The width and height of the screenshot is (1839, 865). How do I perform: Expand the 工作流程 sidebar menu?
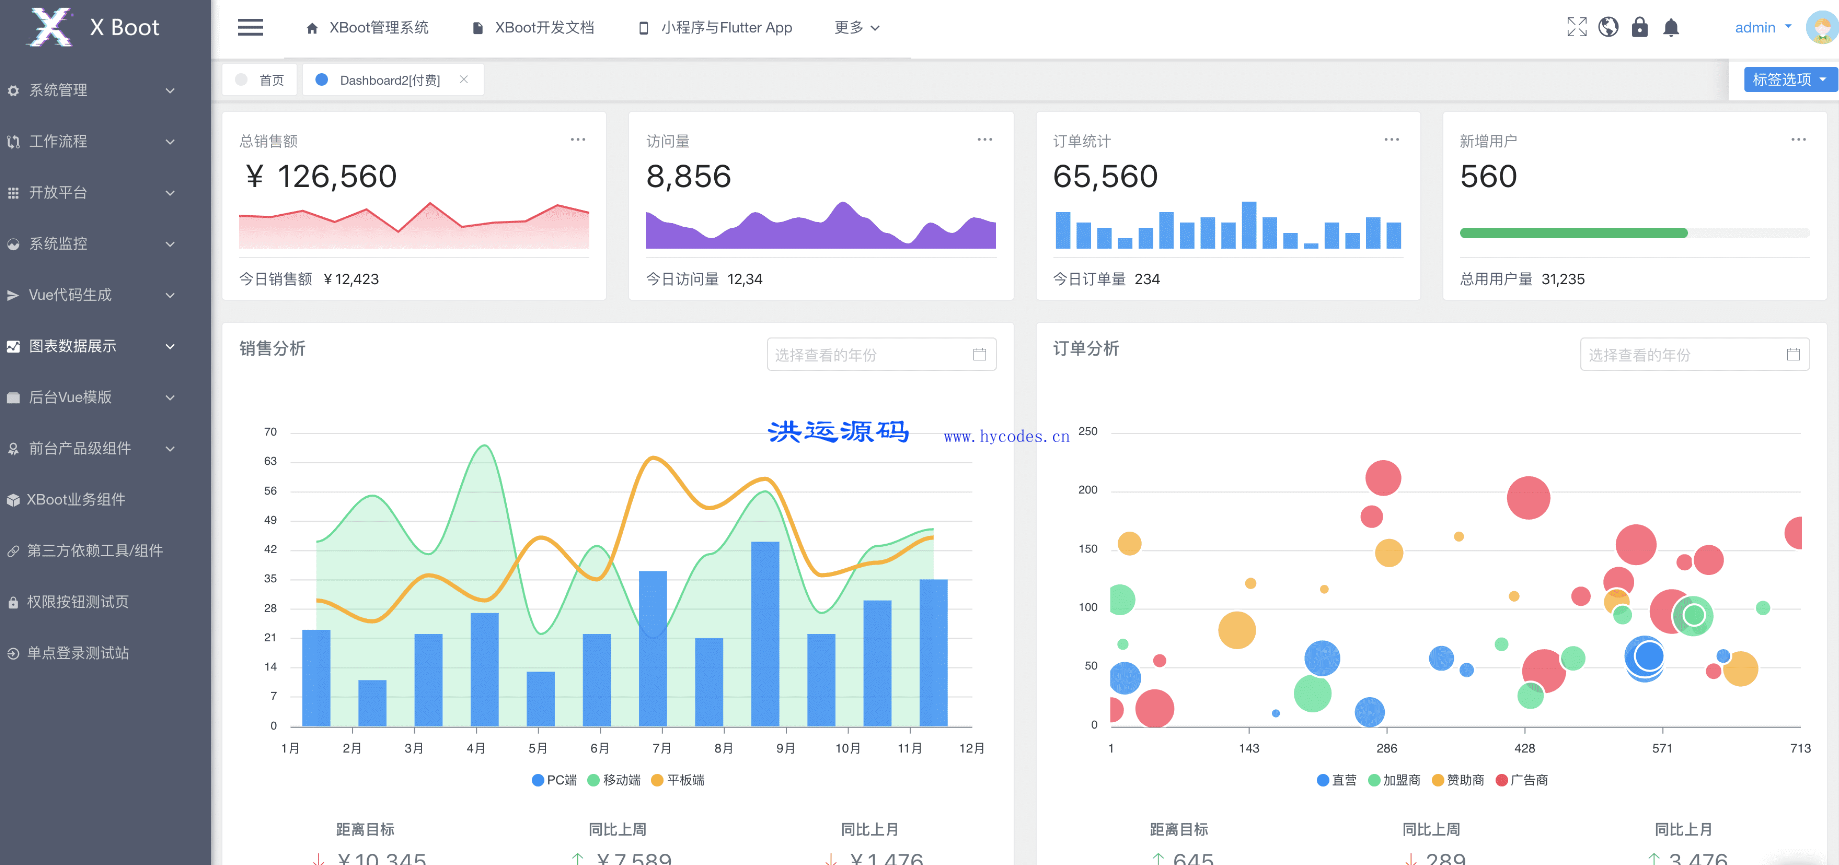point(105,141)
